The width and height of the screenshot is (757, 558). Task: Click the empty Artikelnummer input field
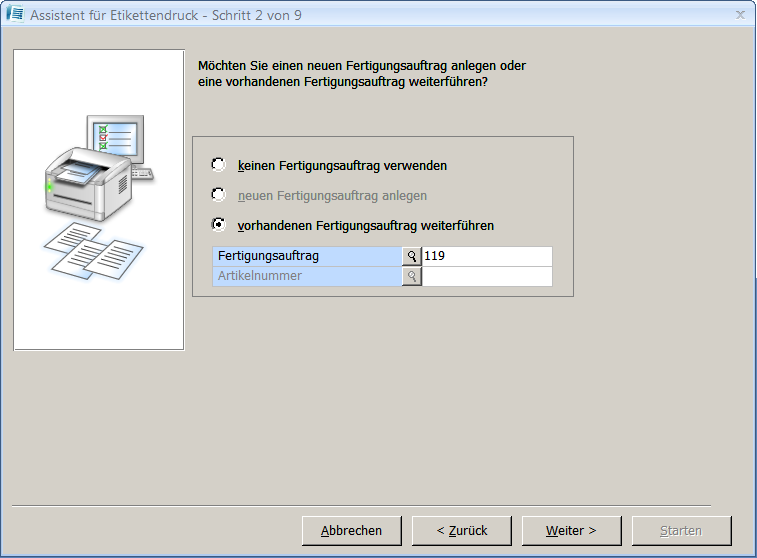(x=486, y=277)
